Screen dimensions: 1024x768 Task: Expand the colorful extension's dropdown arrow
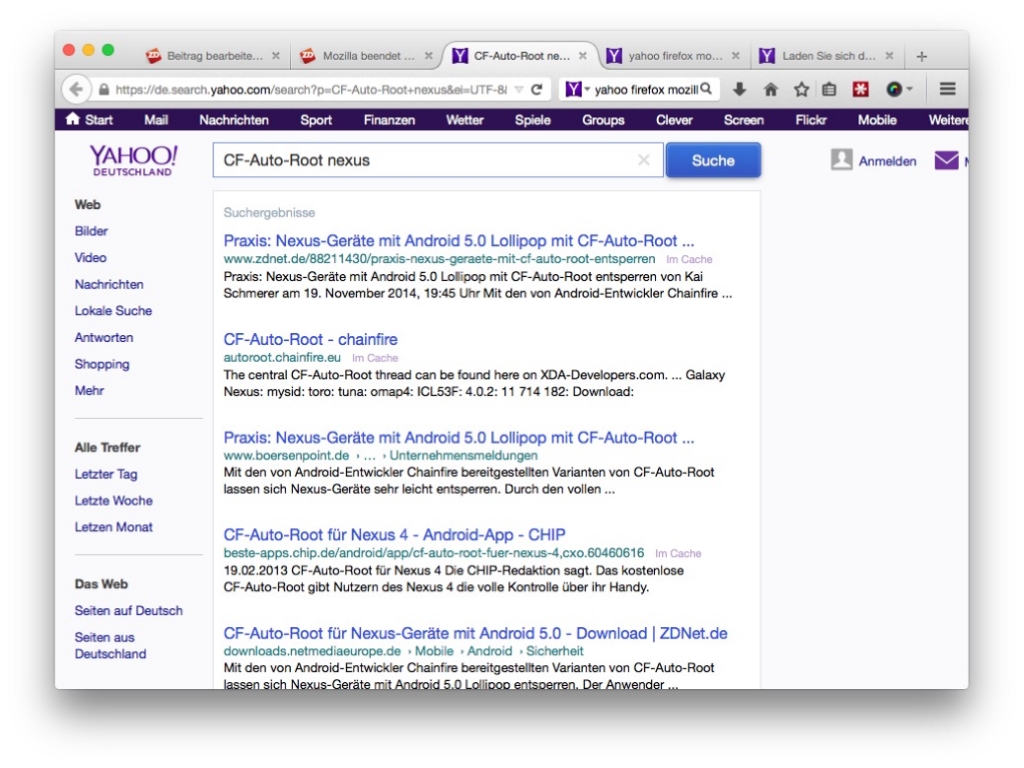(909, 89)
